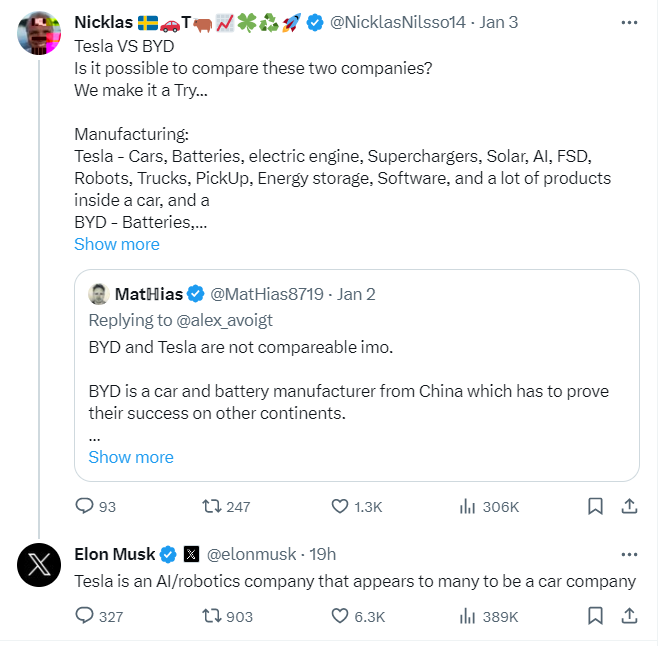Image resolution: width=658 pixels, height=646 pixels.
Task: Reply to Nicklas's Tesla VS BYD post
Action: pyautogui.click(x=84, y=507)
